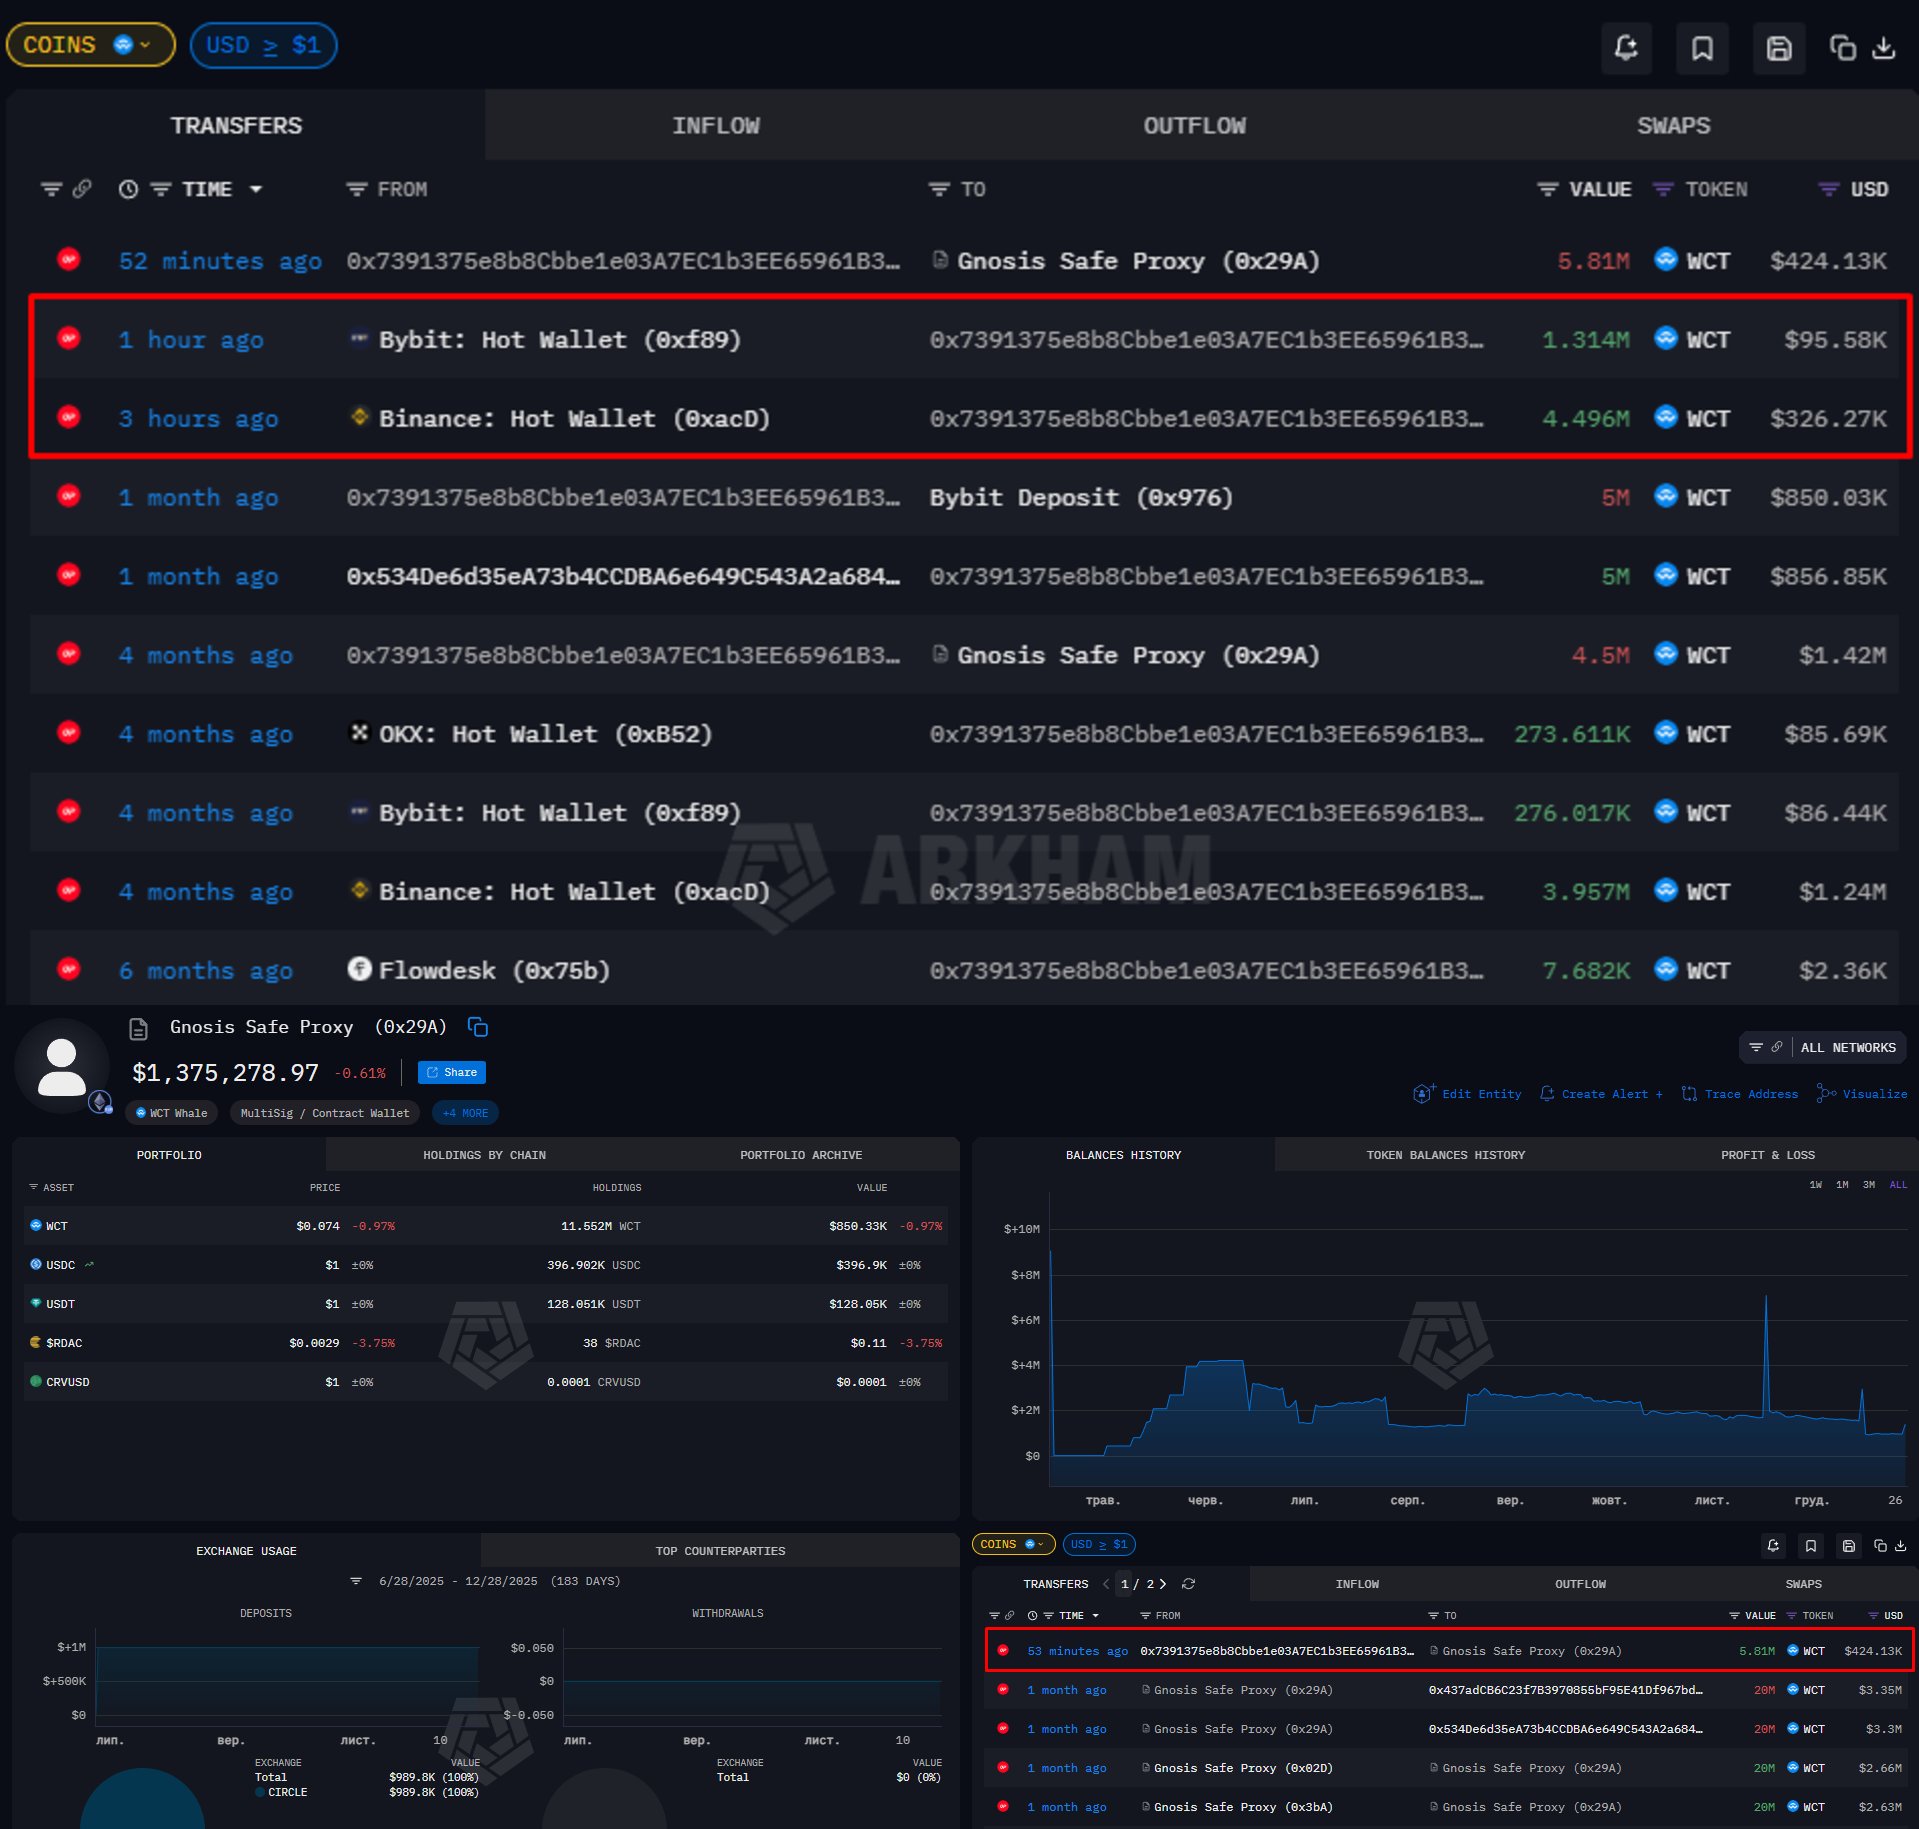
Task: Click the Create Alert bell icon
Action: [1547, 1094]
